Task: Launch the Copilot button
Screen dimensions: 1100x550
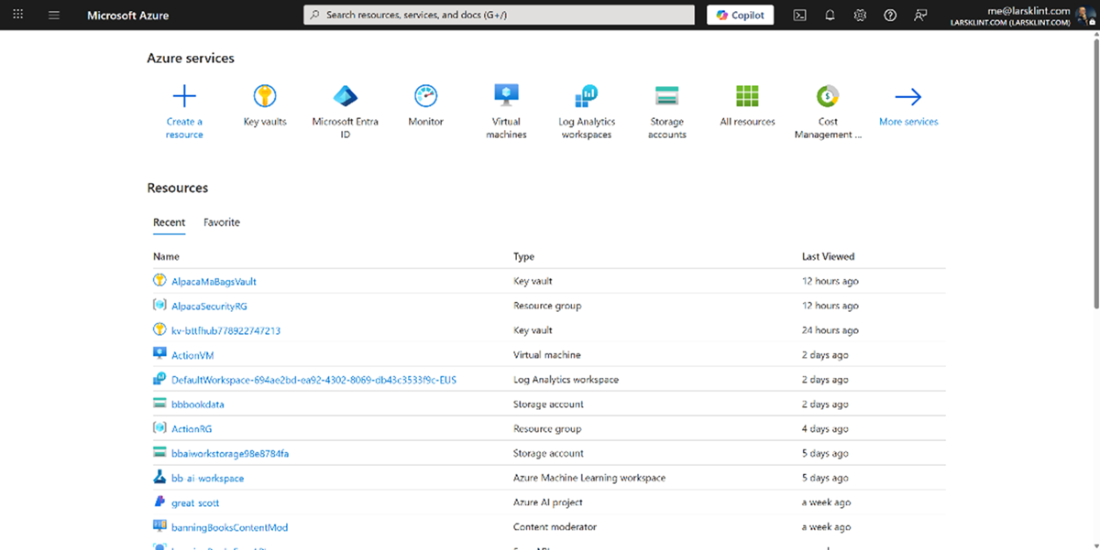Action: [740, 15]
